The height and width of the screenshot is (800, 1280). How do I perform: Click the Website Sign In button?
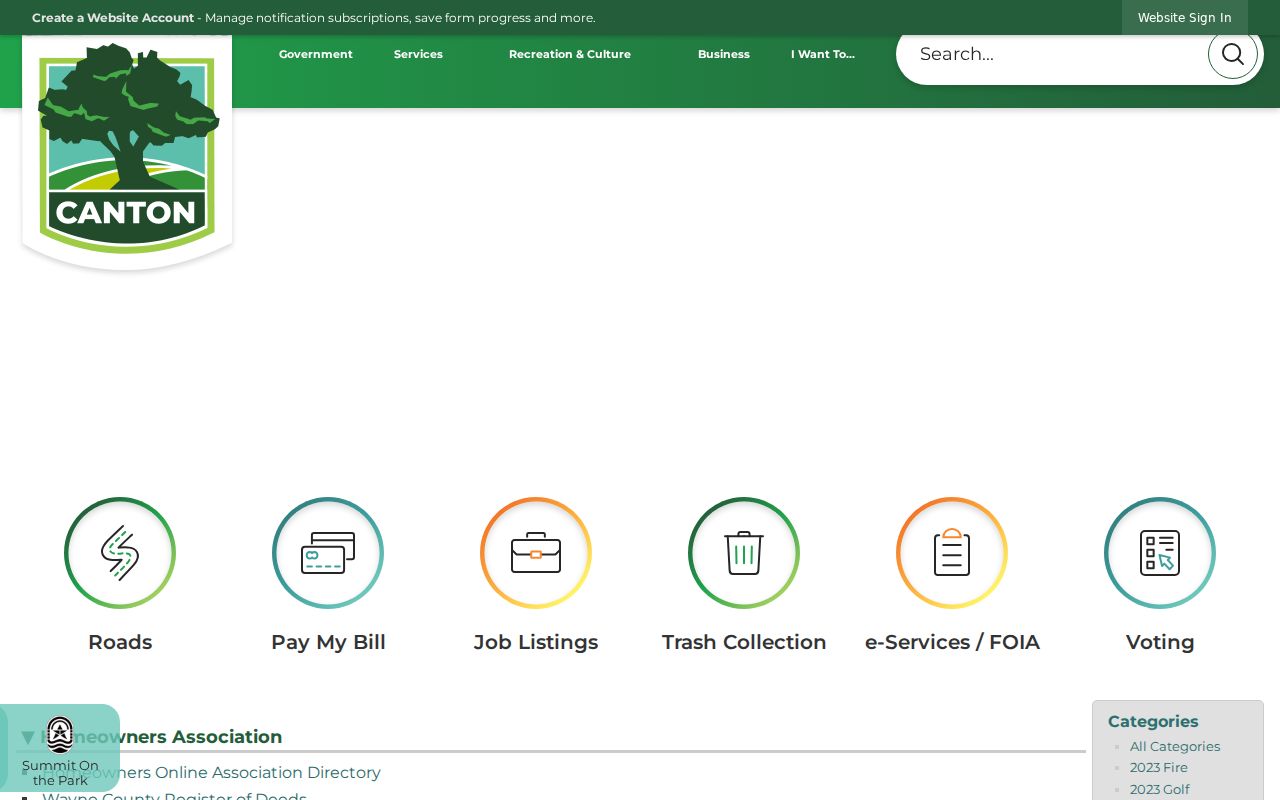click(1185, 18)
